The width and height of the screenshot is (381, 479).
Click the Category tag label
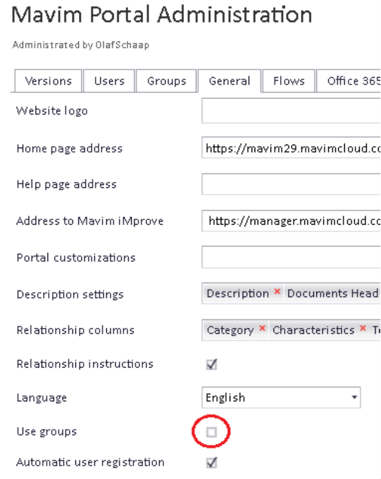click(x=230, y=330)
